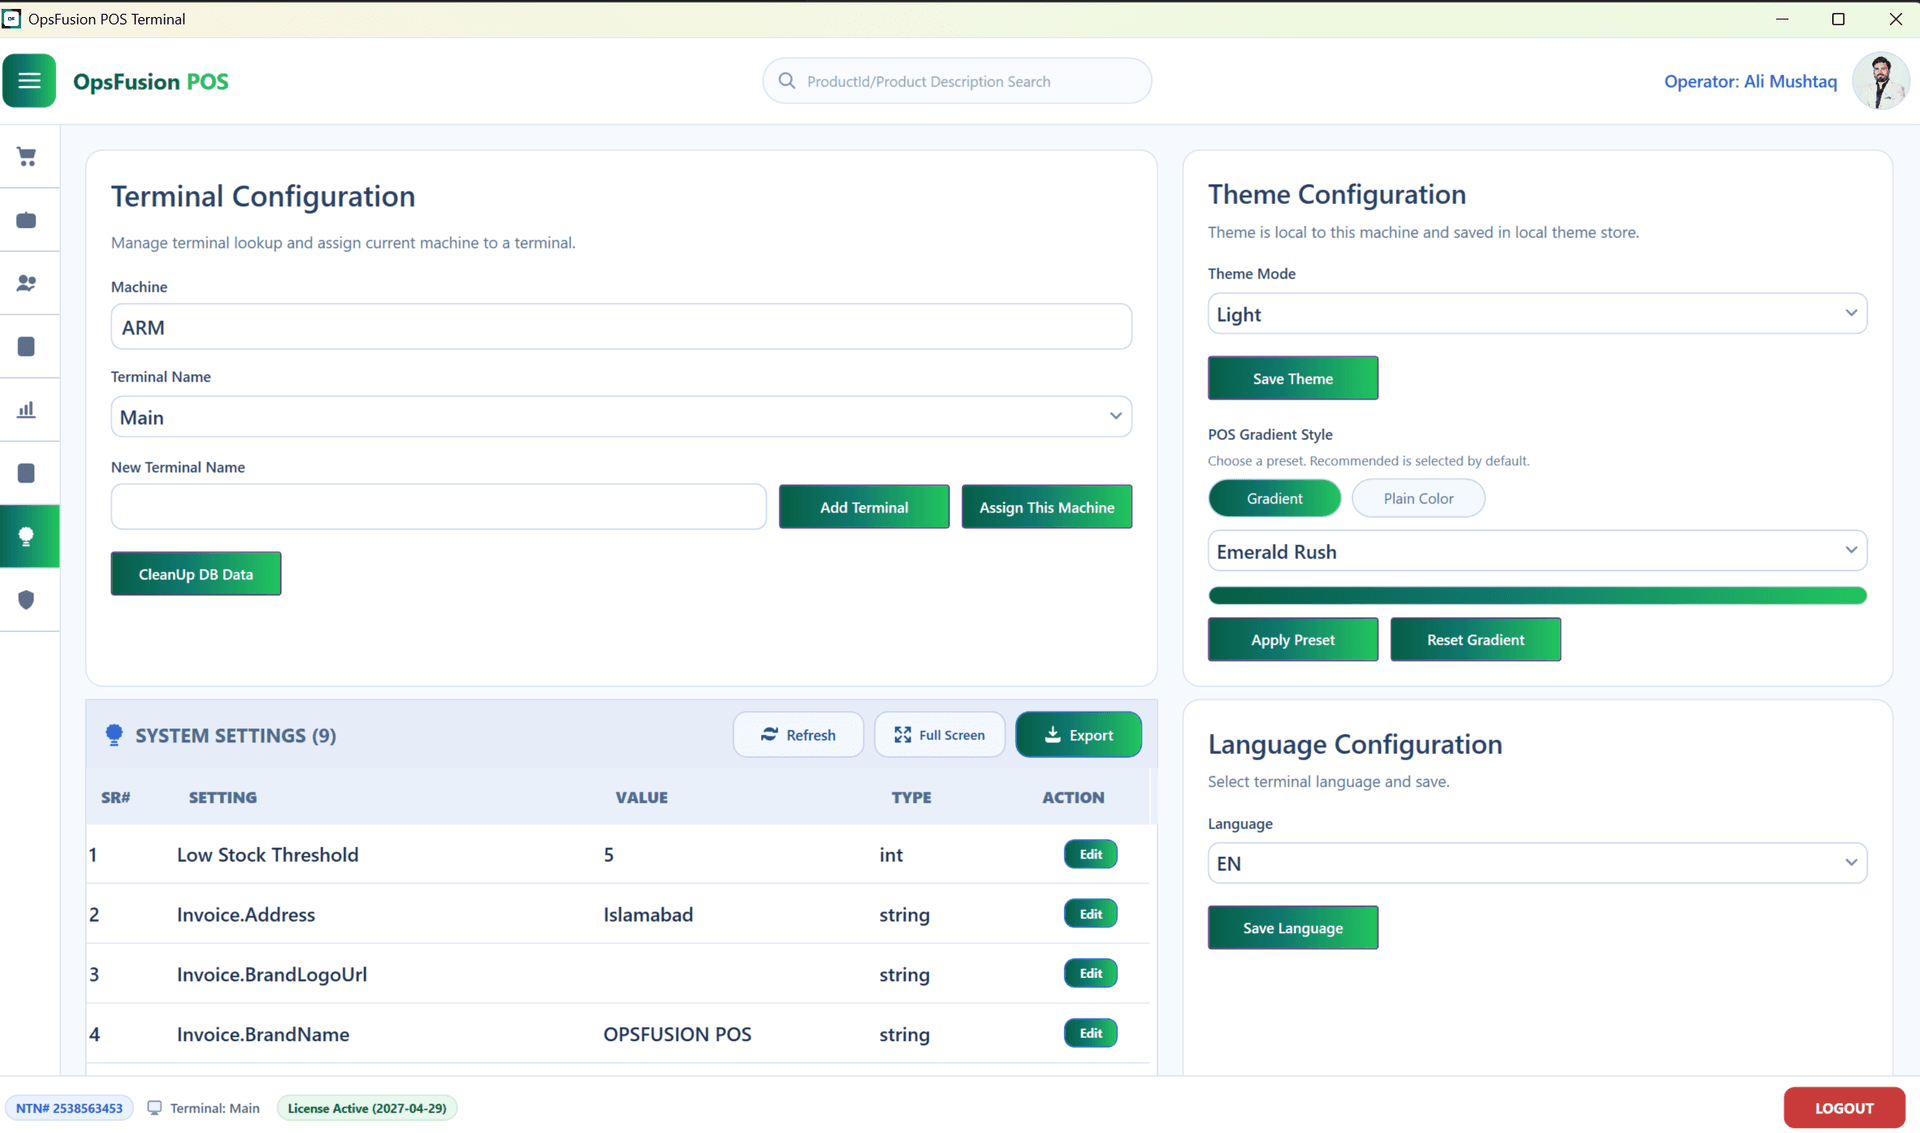This screenshot has width=1920, height=1133.
Task: Click the SYSTEM SETTINGS (9) heading
Action: pyautogui.click(x=236, y=735)
